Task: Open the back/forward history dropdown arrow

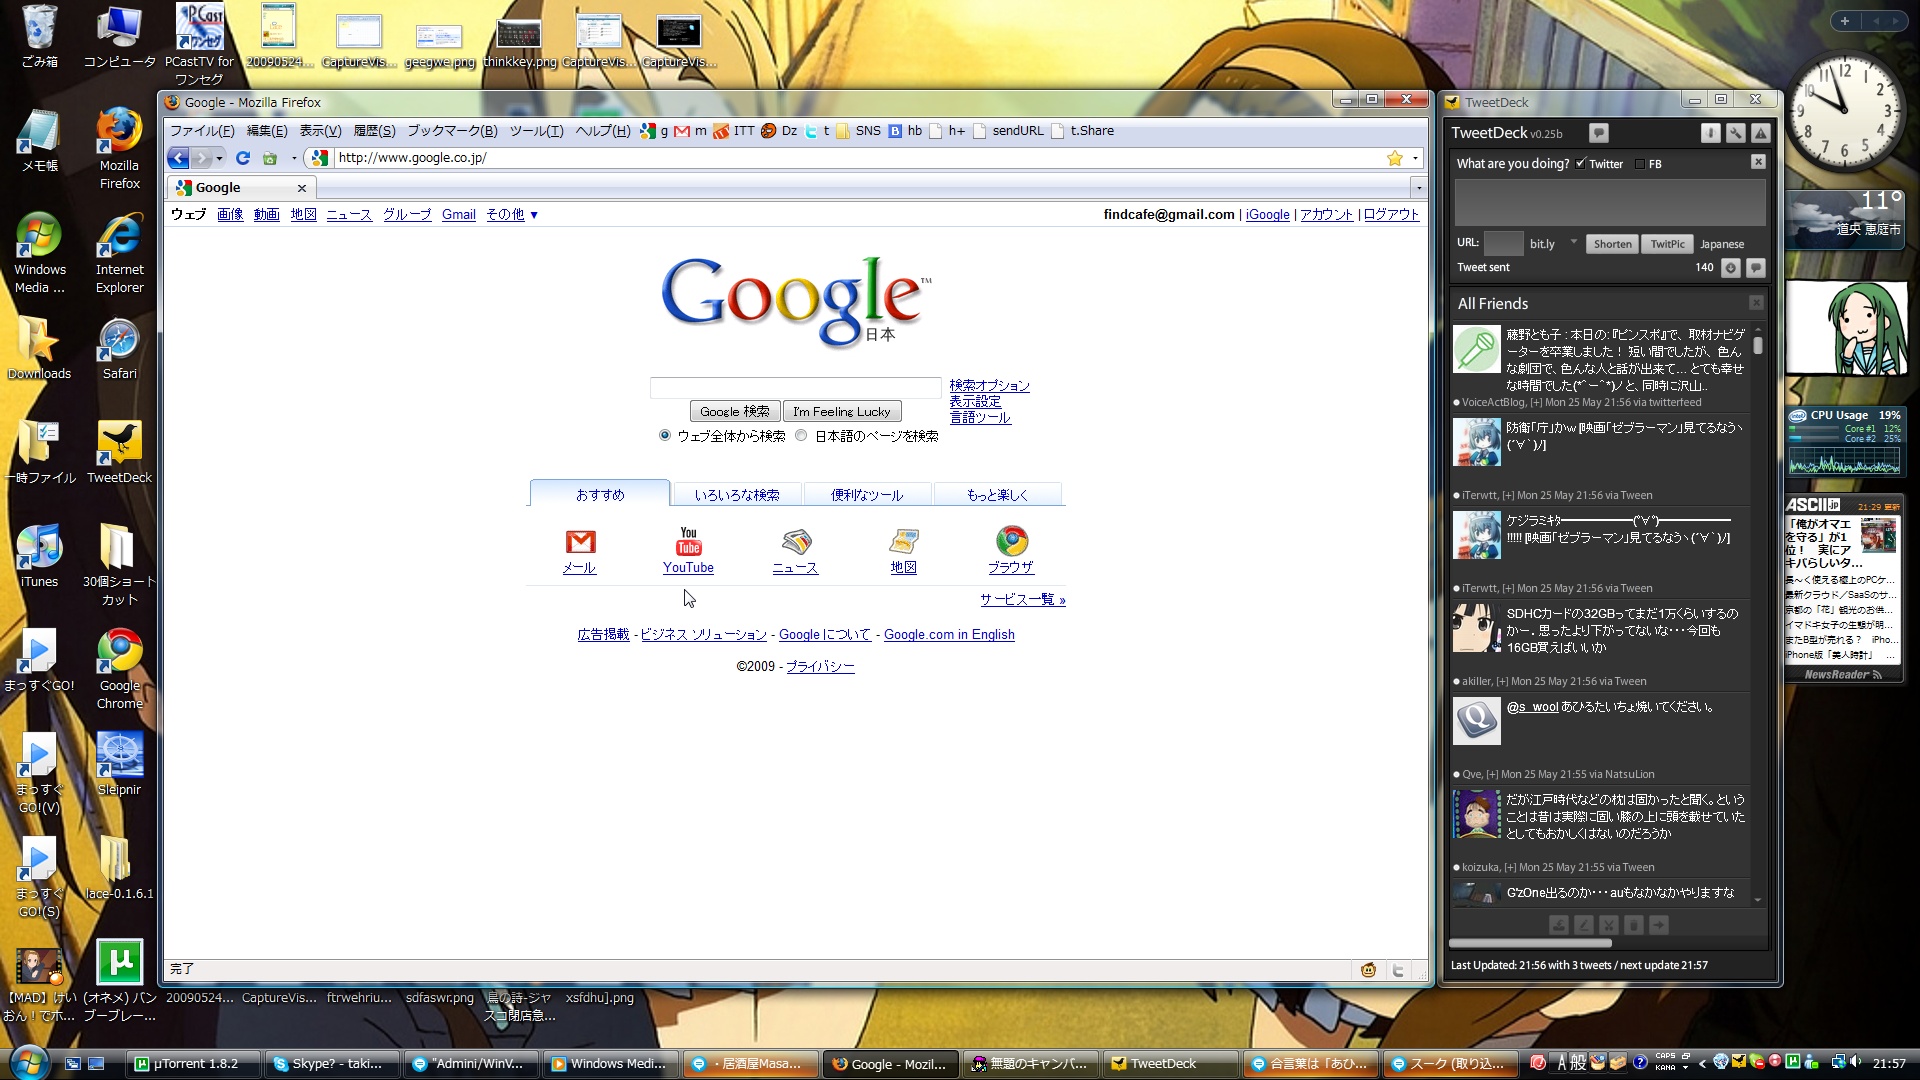Action: (x=219, y=158)
